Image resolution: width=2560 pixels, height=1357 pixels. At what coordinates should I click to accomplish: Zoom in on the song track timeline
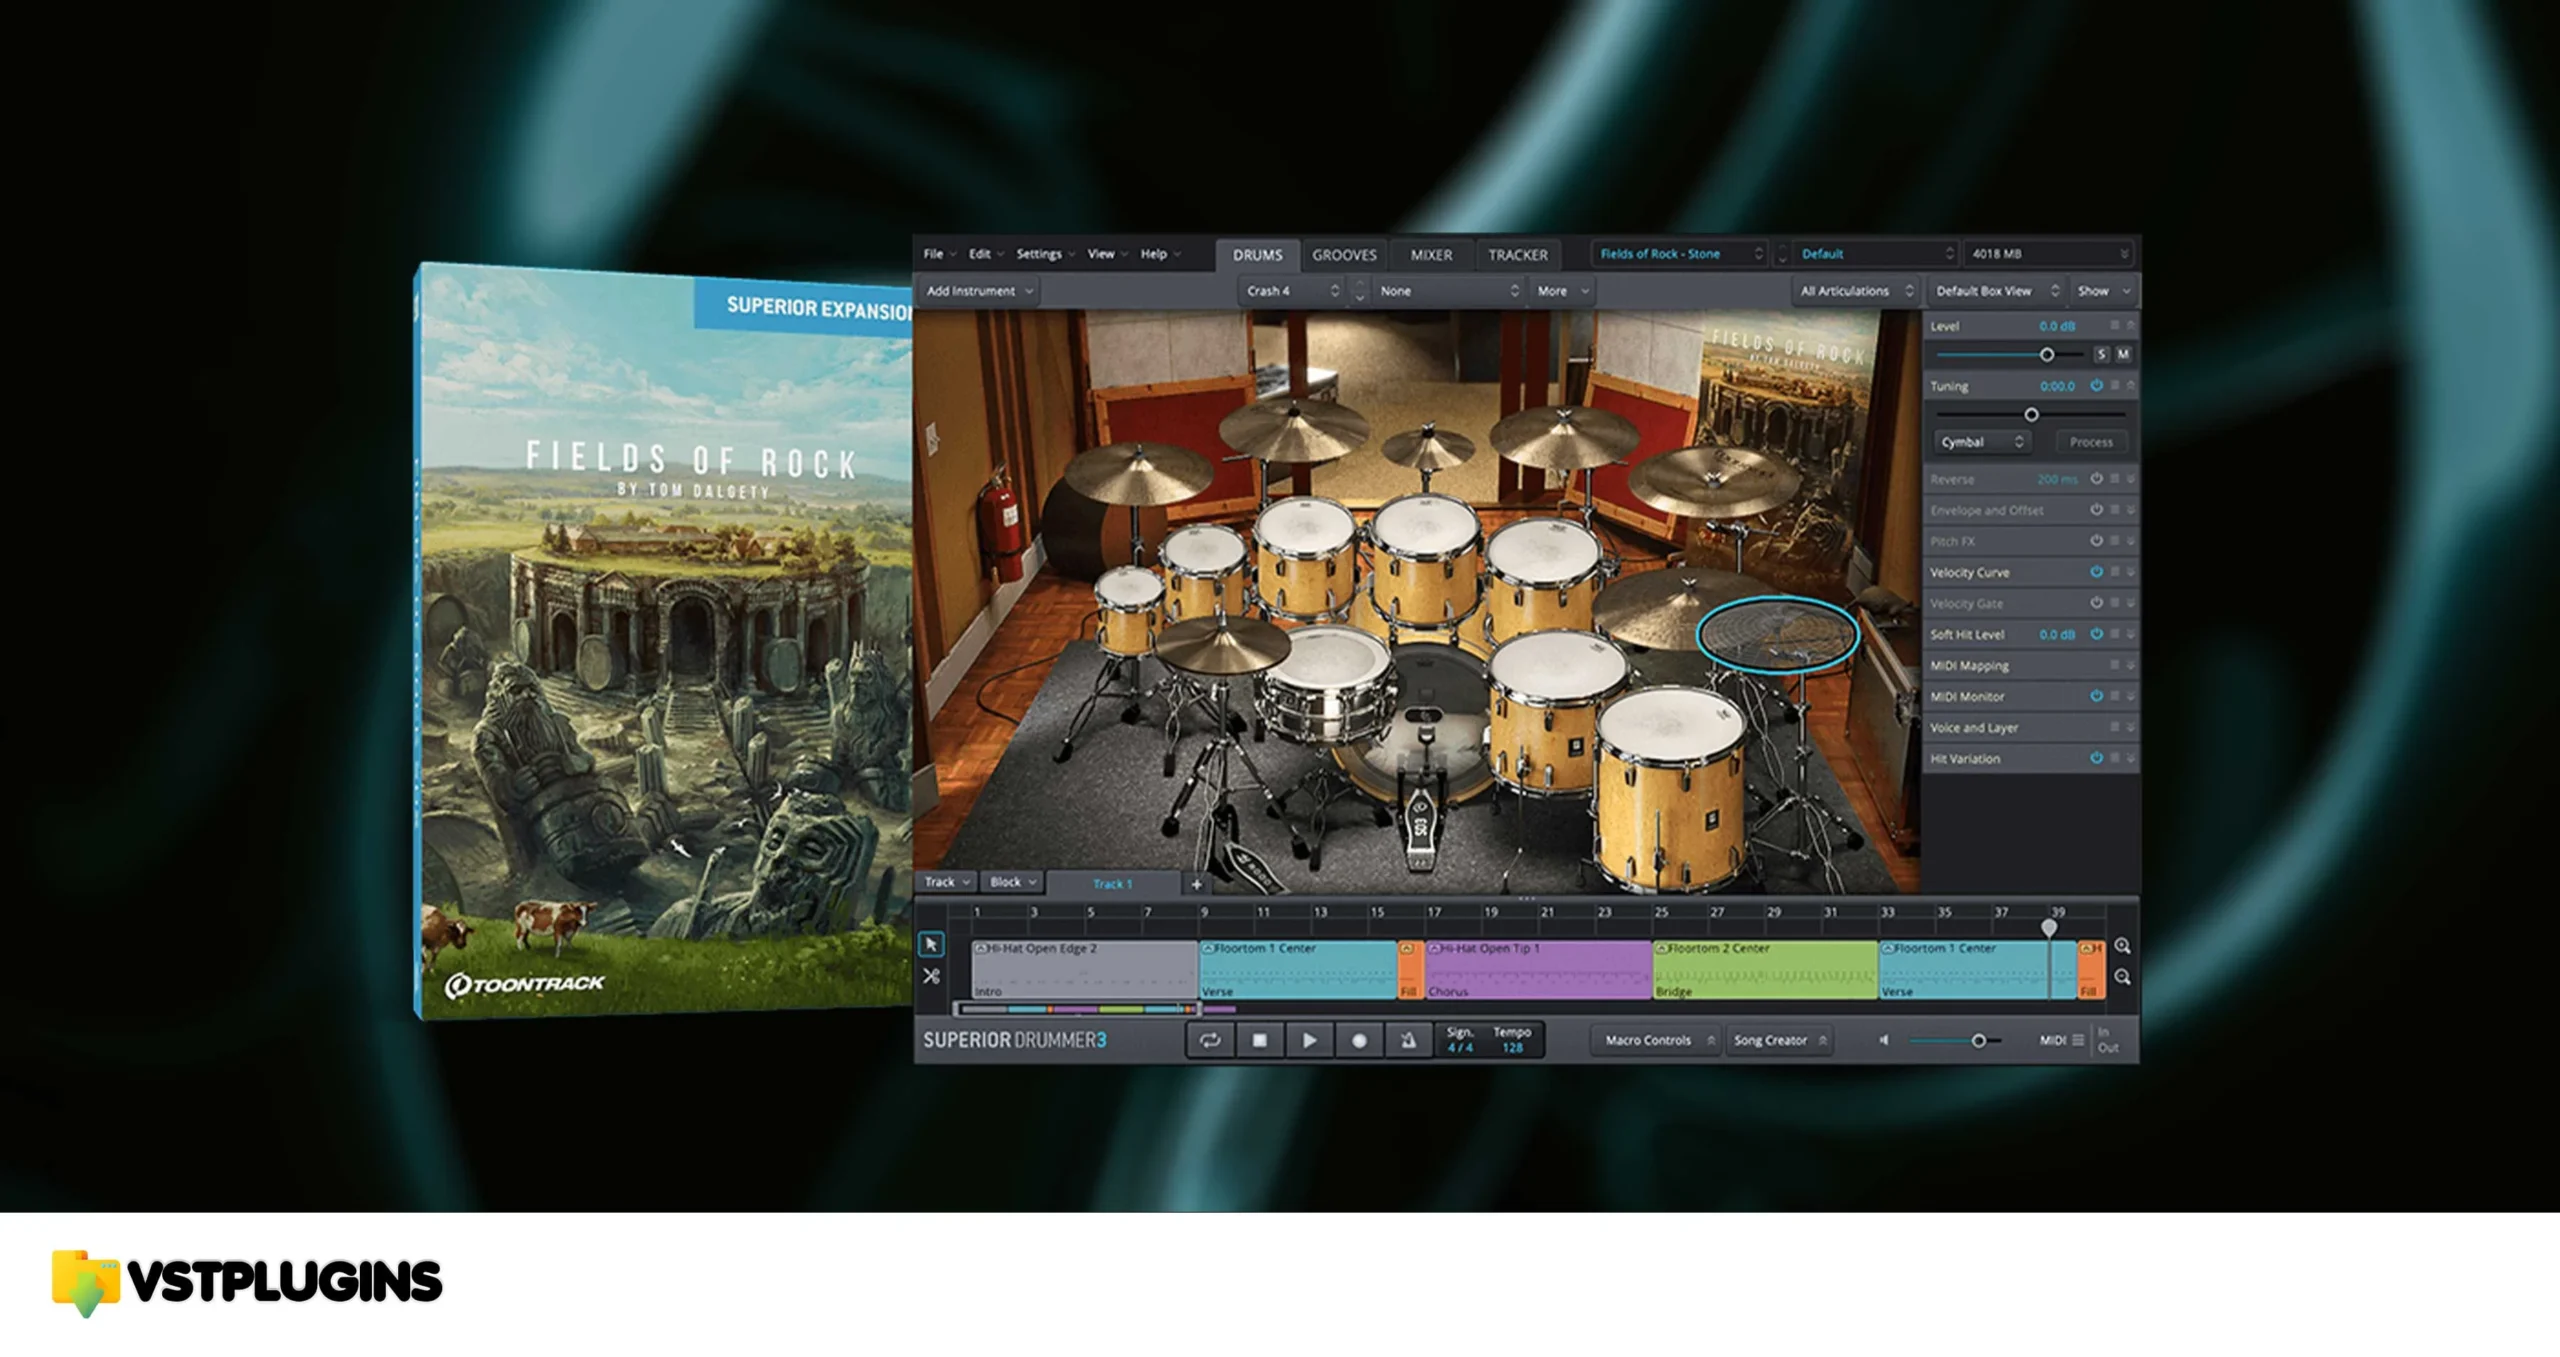[x=2122, y=945]
